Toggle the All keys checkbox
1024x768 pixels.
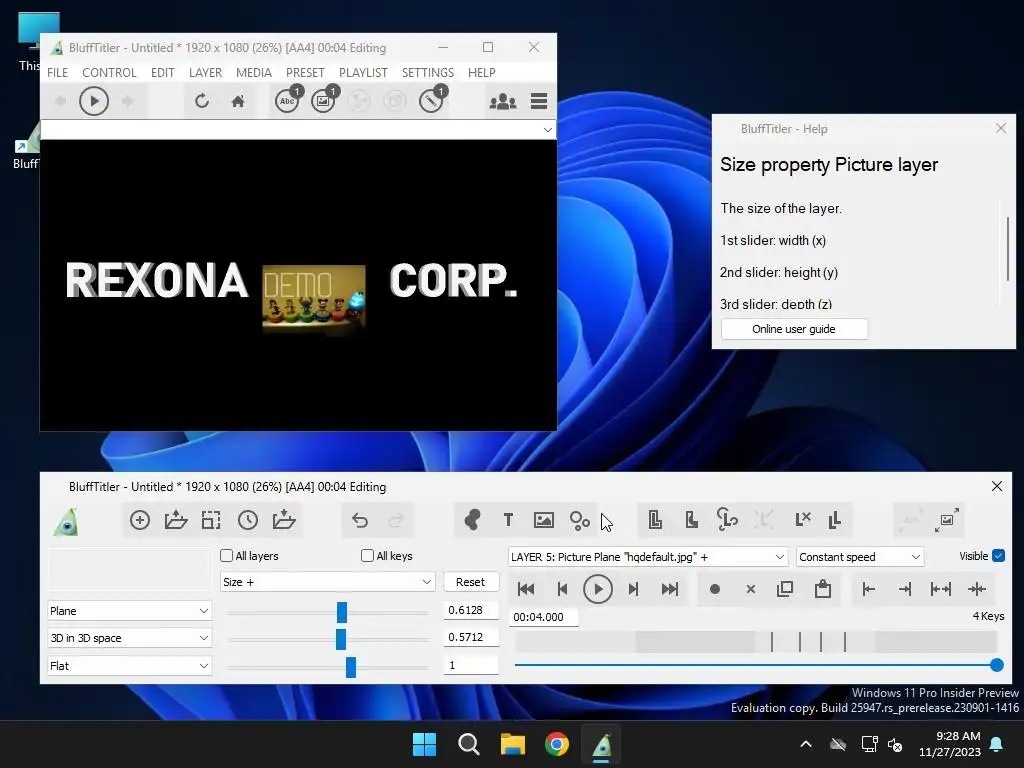[x=367, y=556]
